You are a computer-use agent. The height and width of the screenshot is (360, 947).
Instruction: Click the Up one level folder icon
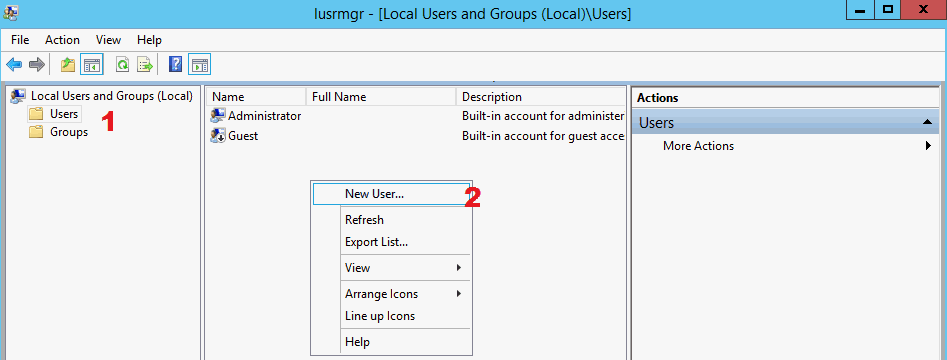point(68,64)
